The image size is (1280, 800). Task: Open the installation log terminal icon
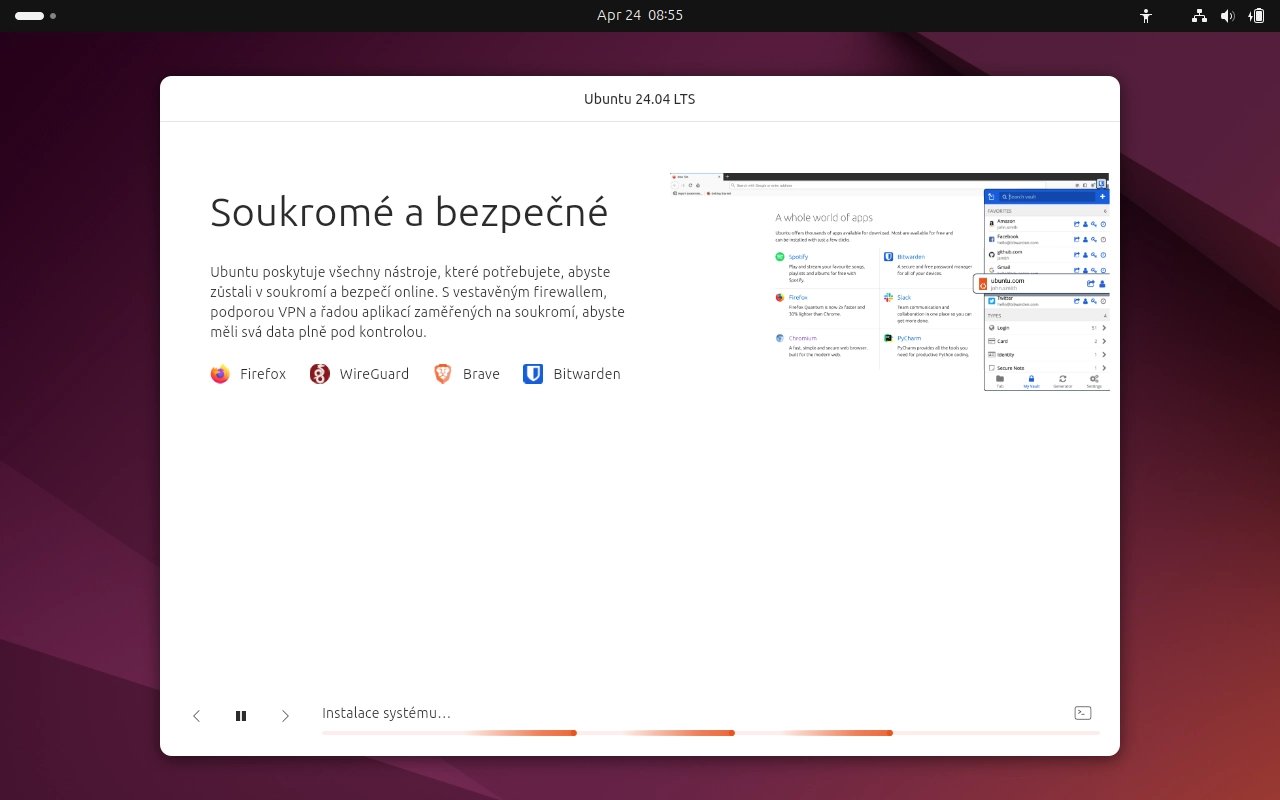click(x=1082, y=713)
